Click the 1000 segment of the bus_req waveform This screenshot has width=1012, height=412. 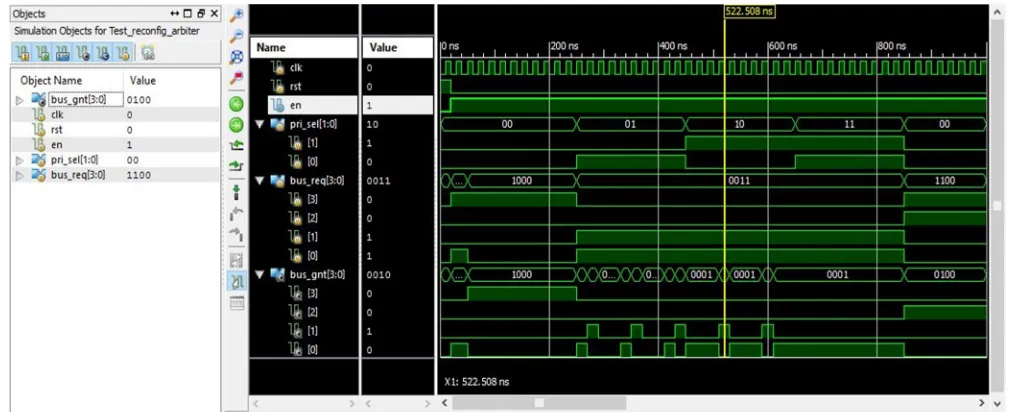click(521, 181)
